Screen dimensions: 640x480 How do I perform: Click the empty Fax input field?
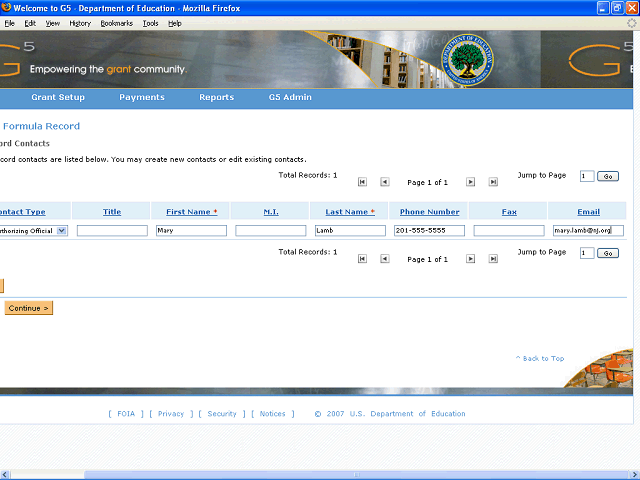pyautogui.click(x=509, y=231)
